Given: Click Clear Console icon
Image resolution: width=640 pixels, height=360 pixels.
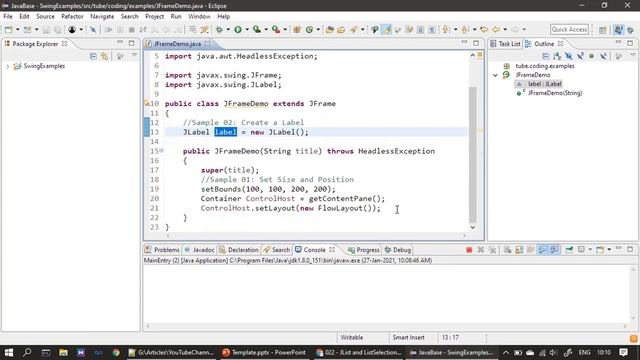Looking at the screenshot, I should [x=507, y=250].
